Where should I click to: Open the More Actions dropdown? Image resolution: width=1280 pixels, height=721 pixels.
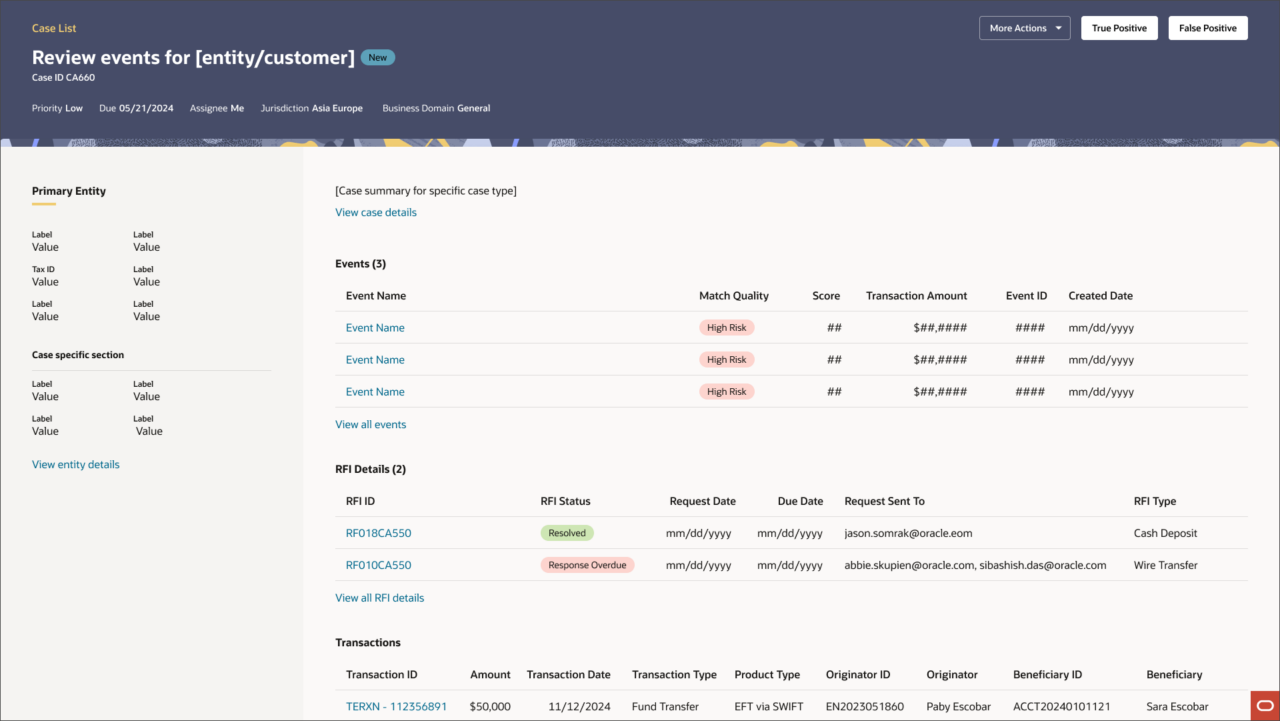point(1025,28)
